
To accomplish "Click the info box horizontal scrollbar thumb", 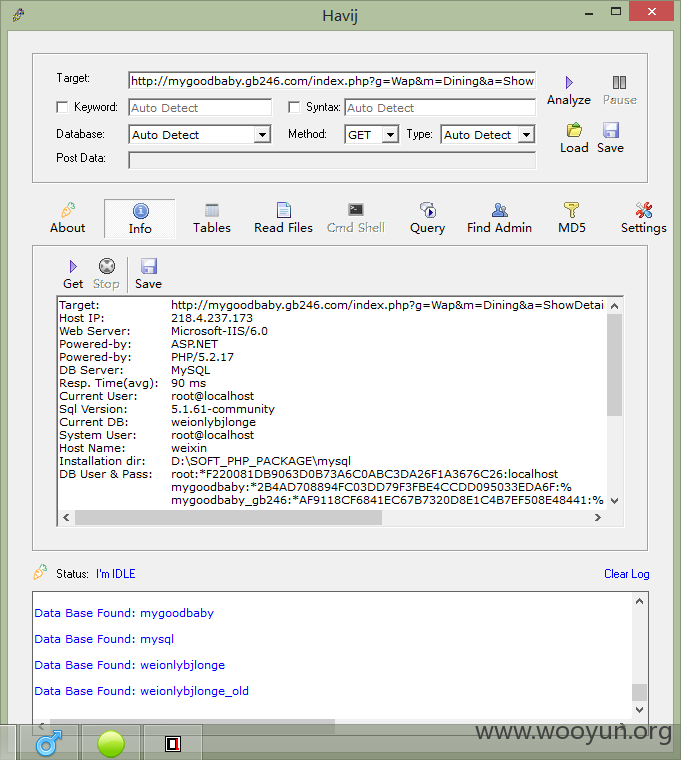I will (228, 518).
